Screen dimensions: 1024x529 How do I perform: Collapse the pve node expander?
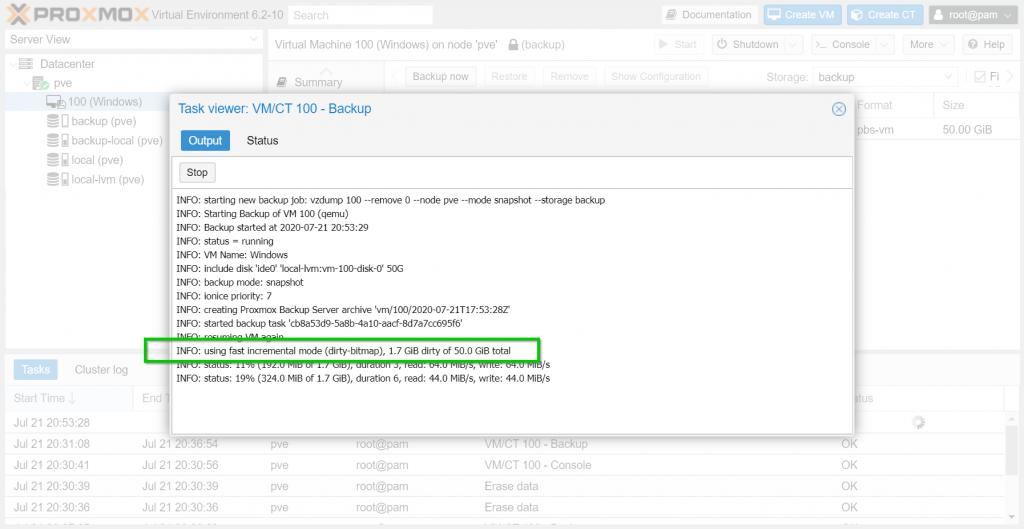(26, 83)
